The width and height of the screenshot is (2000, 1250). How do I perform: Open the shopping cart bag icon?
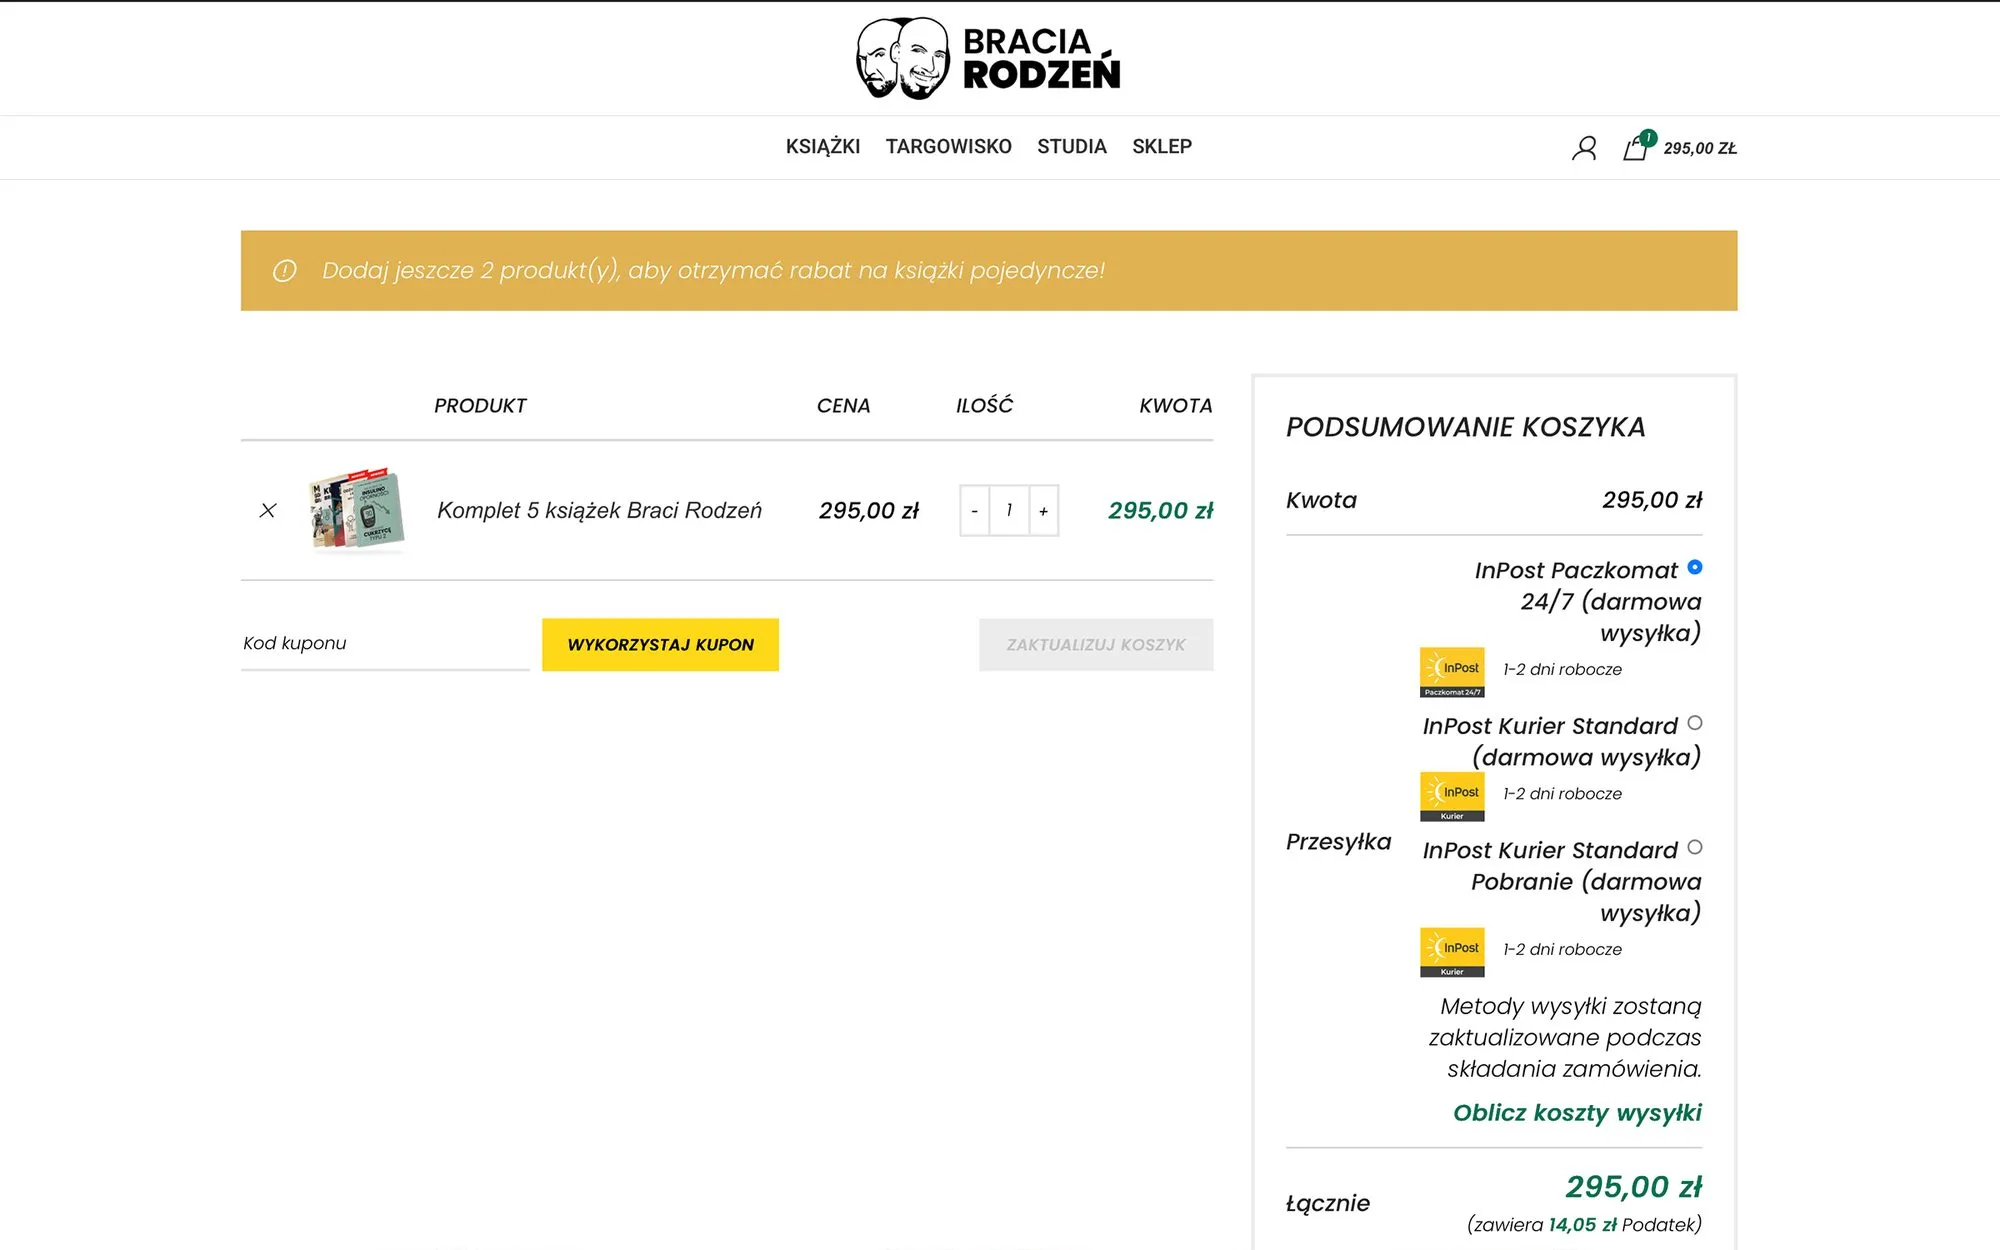click(1636, 148)
